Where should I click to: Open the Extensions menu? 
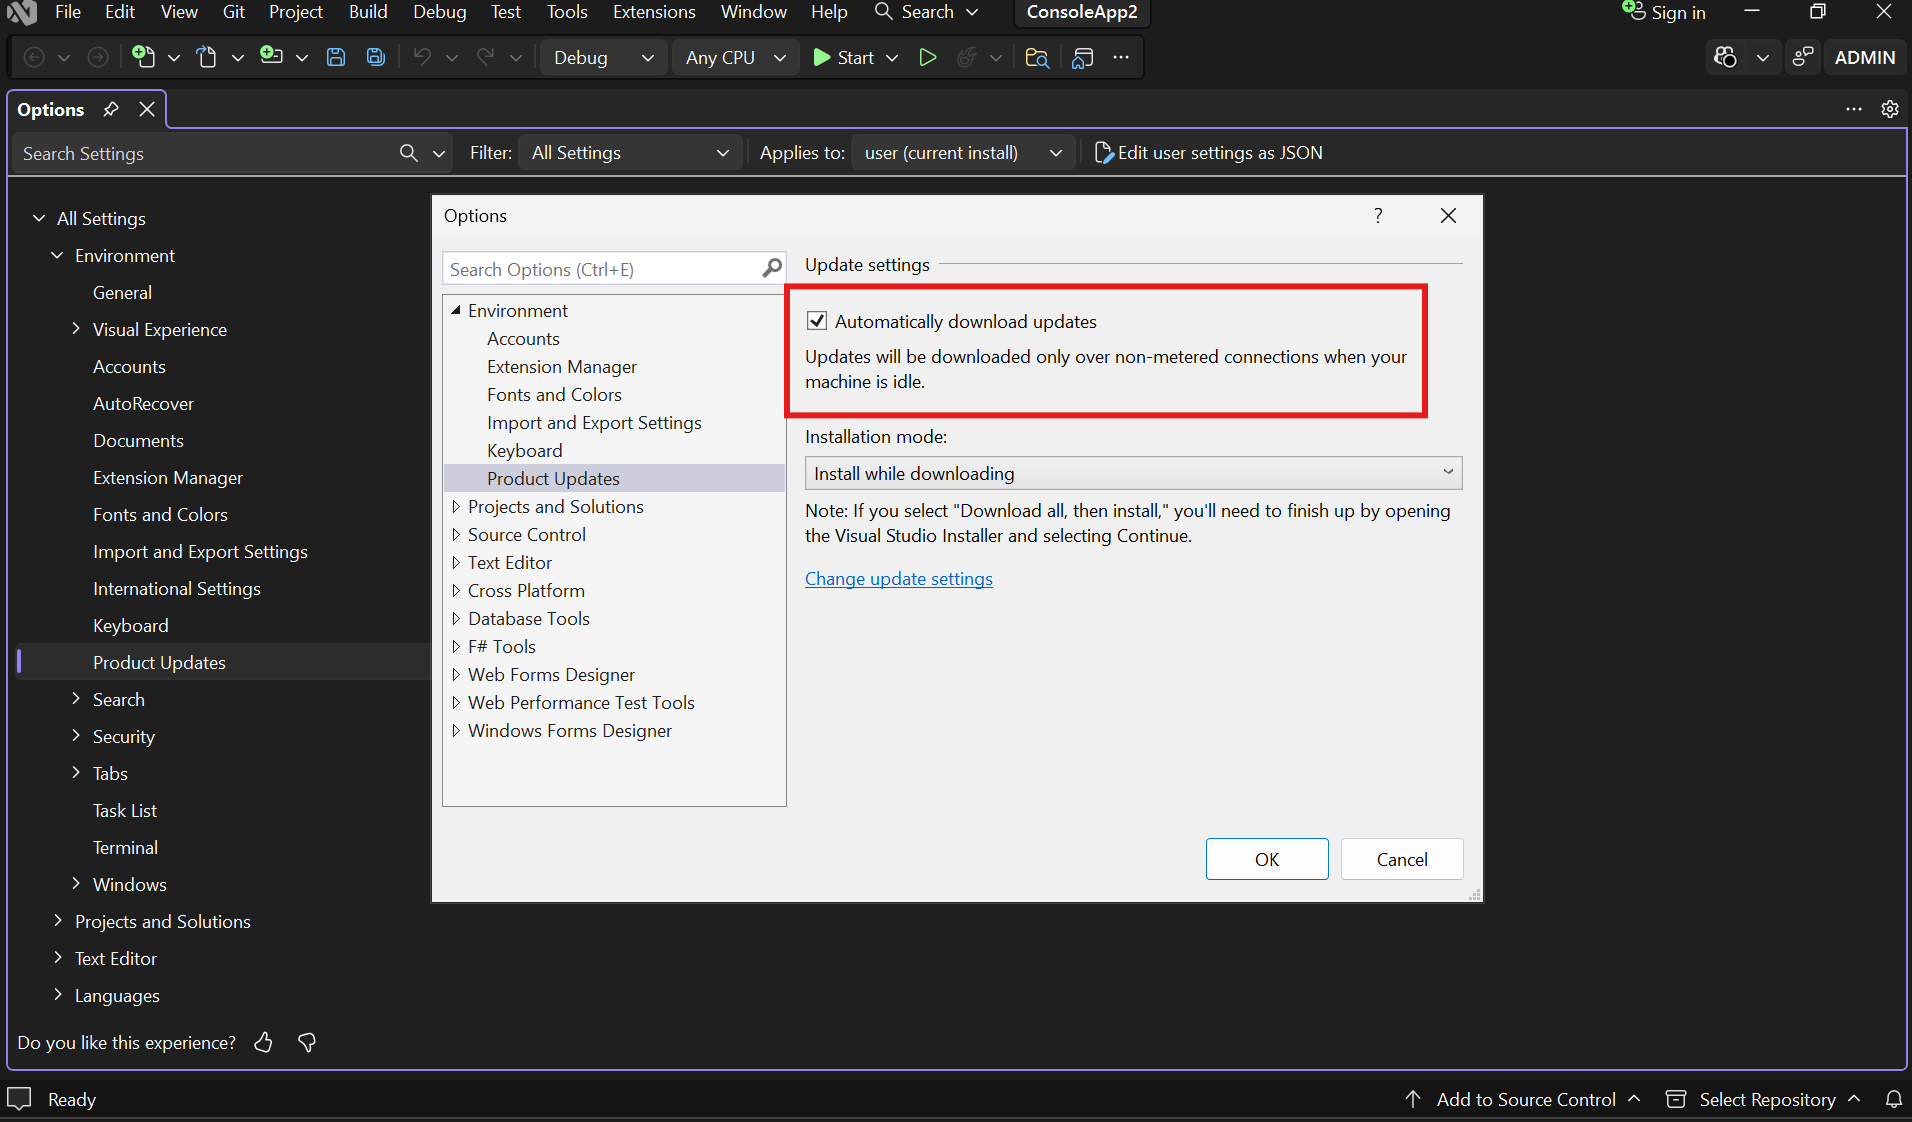[x=654, y=12]
